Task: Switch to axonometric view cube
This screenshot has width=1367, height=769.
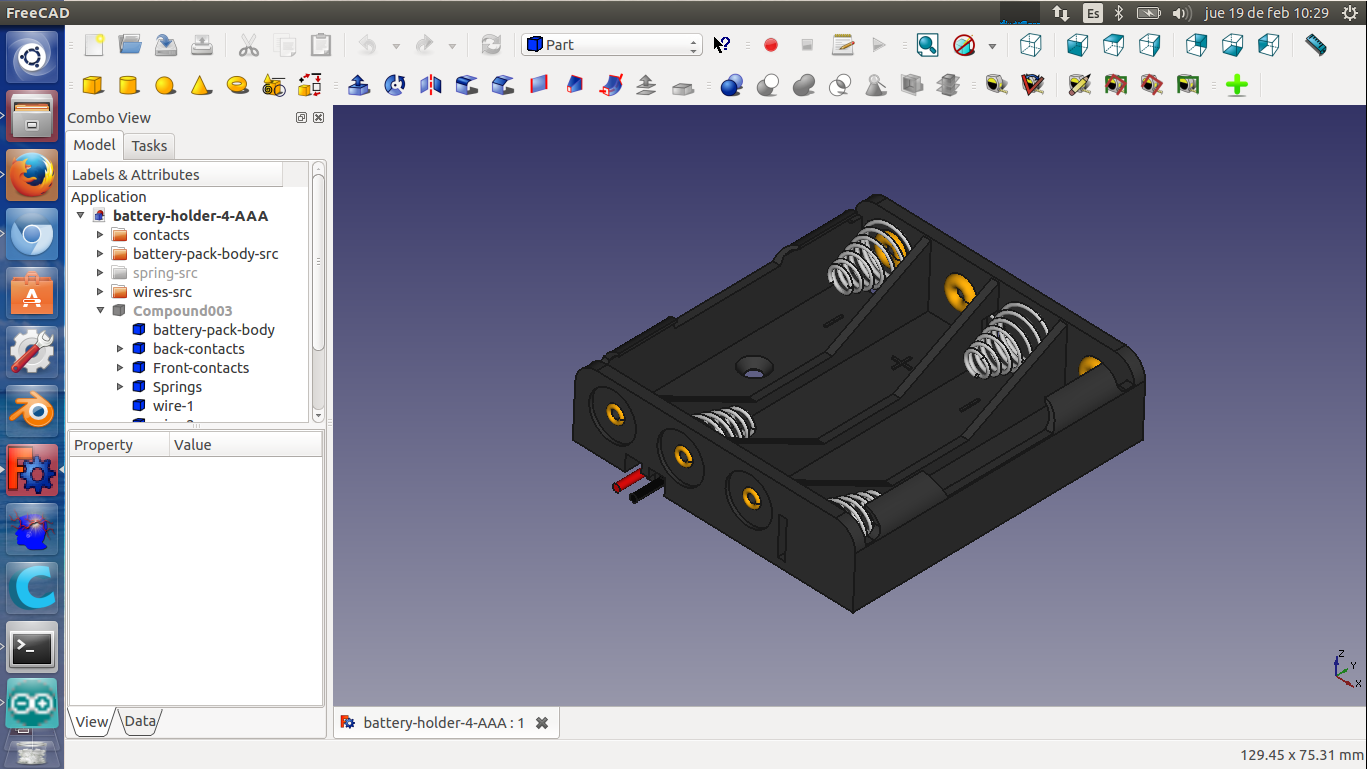Action: pyautogui.click(x=1030, y=45)
